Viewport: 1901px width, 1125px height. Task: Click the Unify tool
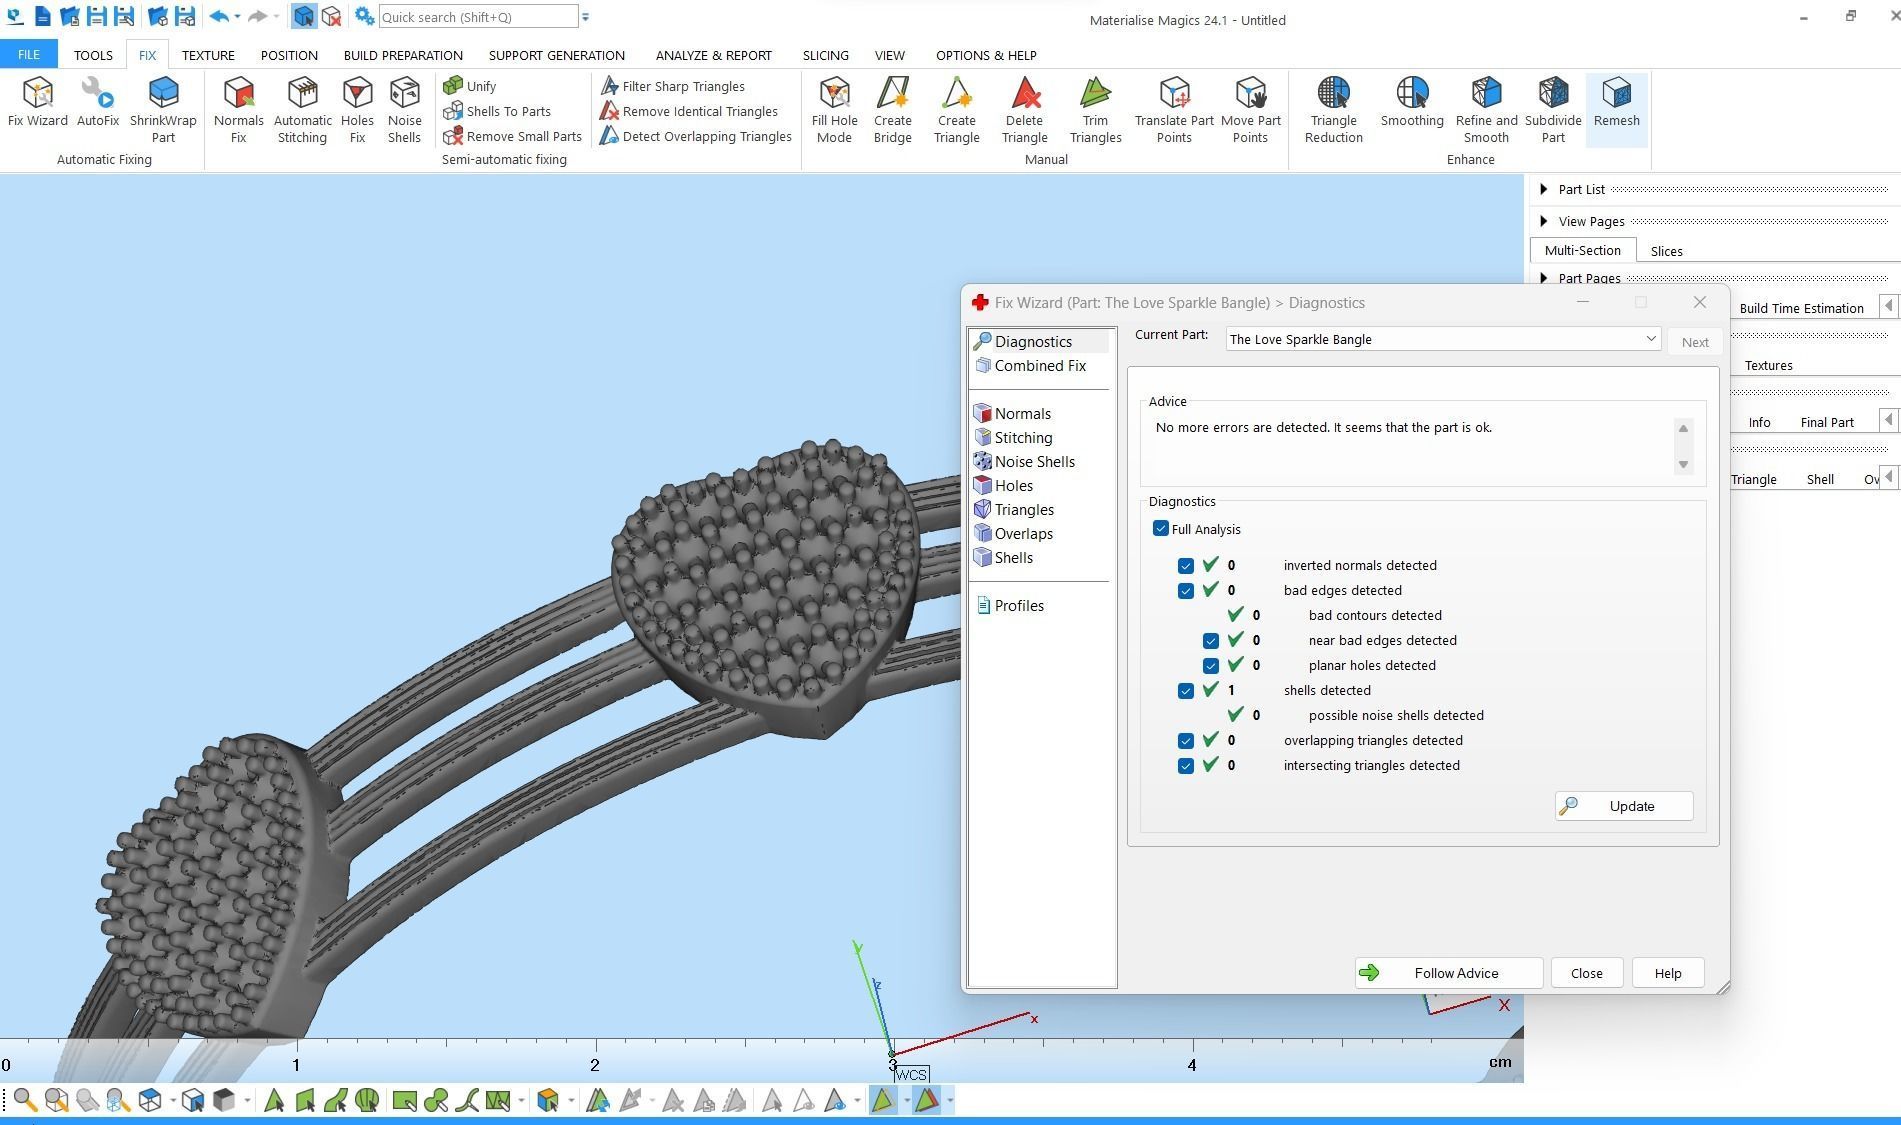[470, 86]
